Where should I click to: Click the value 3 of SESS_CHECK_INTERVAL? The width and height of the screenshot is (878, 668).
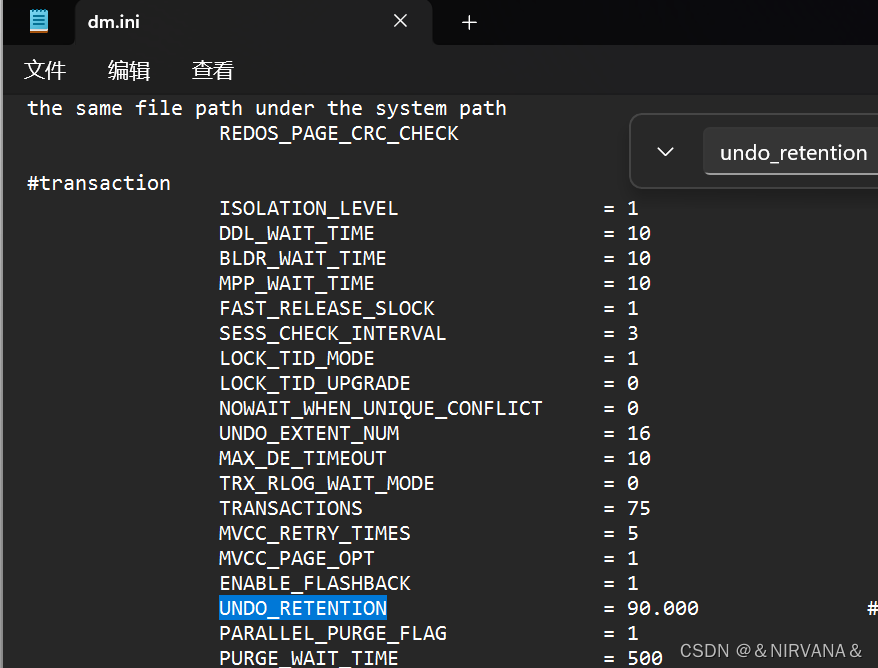click(x=633, y=334)
